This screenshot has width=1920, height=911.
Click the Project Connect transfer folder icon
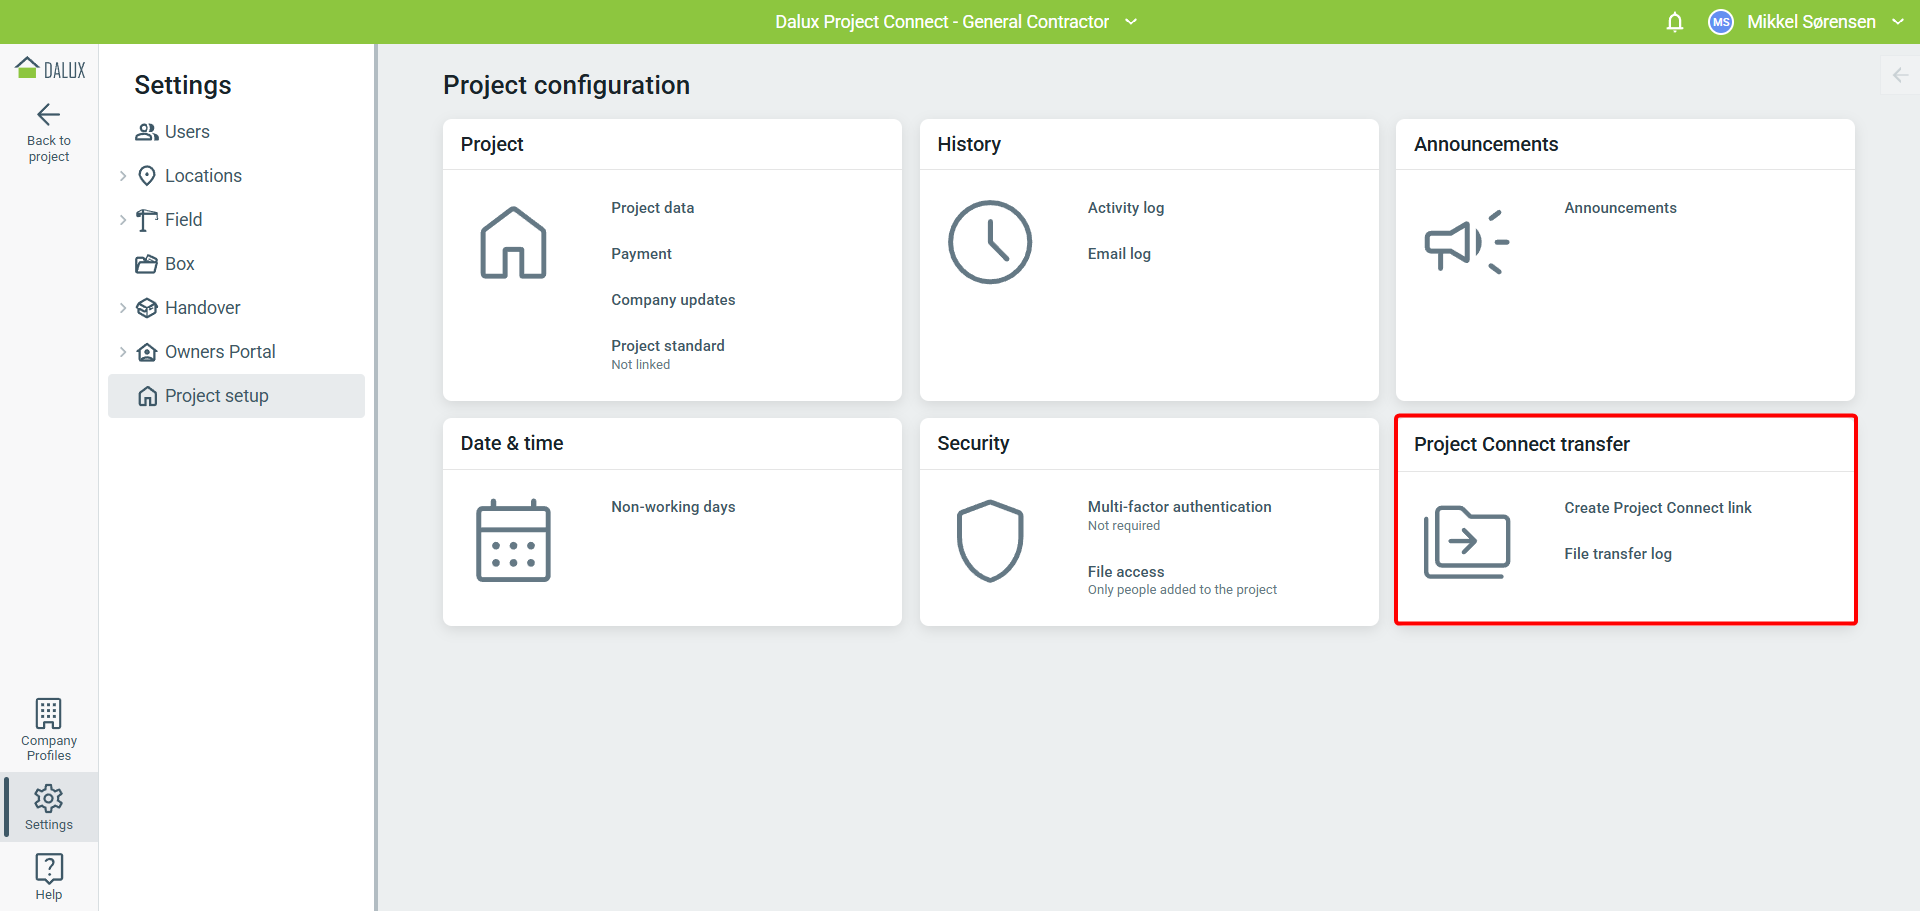click(1466, 541)
